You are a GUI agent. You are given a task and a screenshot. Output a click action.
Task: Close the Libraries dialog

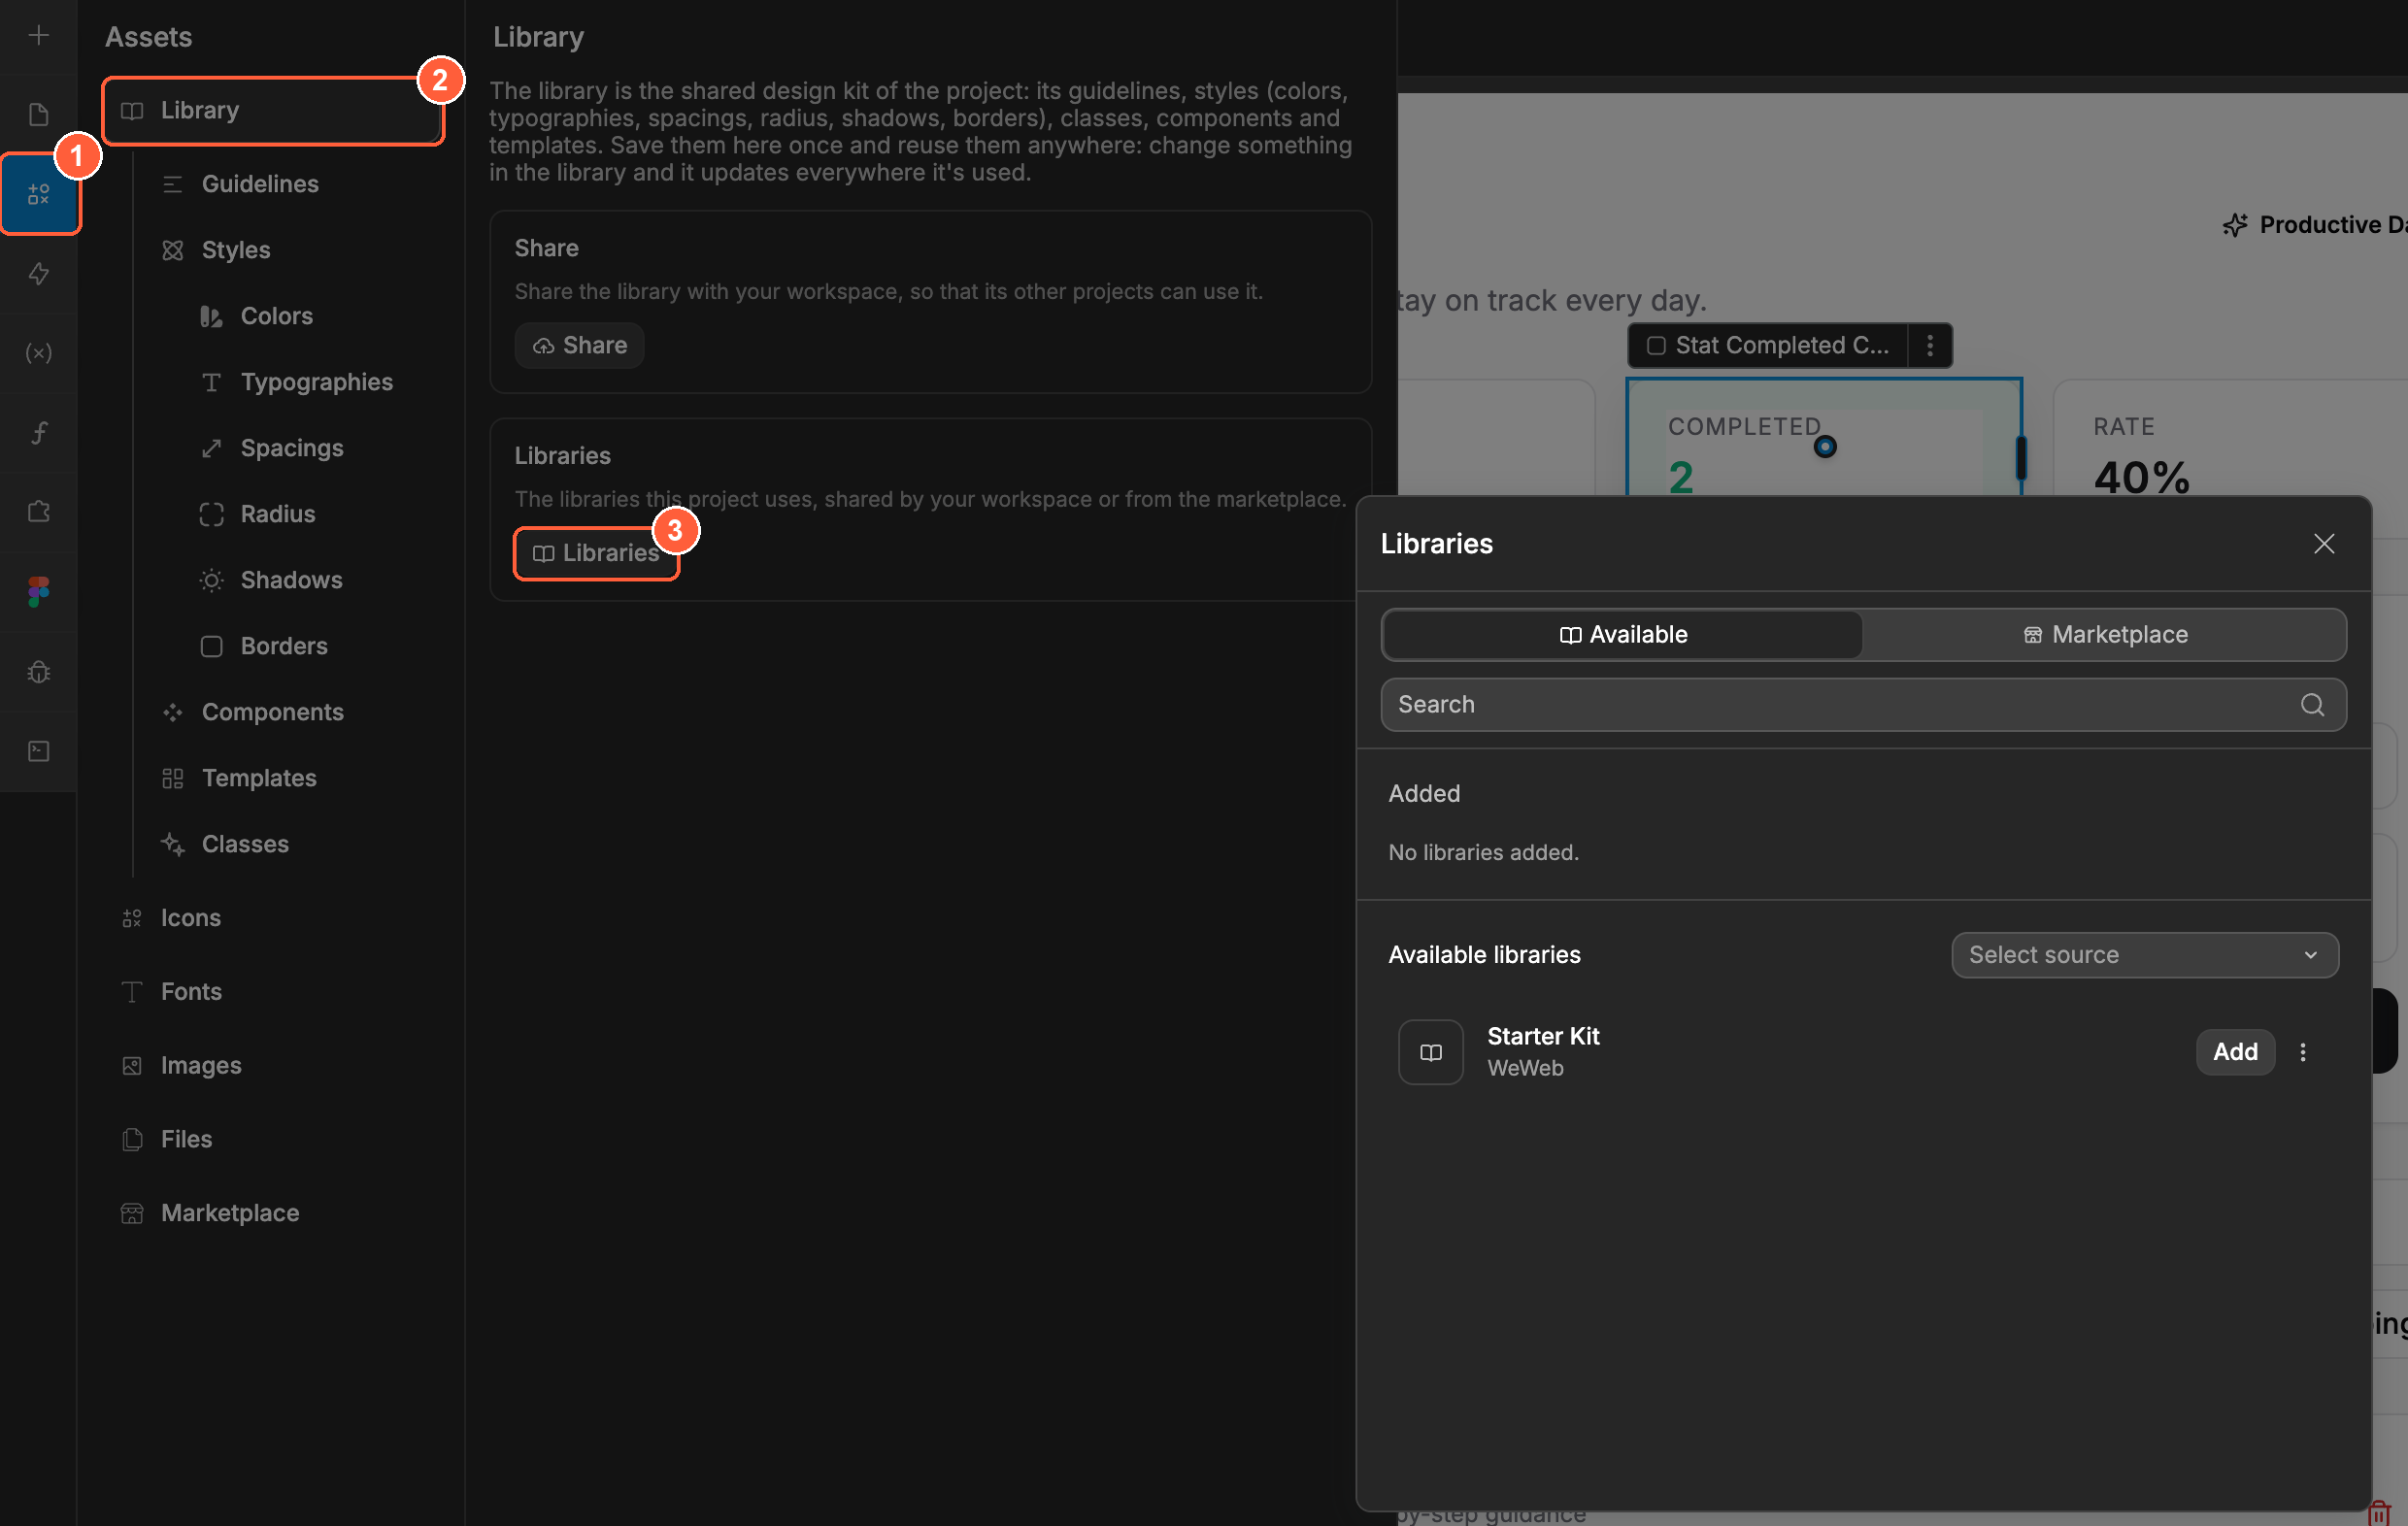tap(2324, 544)
